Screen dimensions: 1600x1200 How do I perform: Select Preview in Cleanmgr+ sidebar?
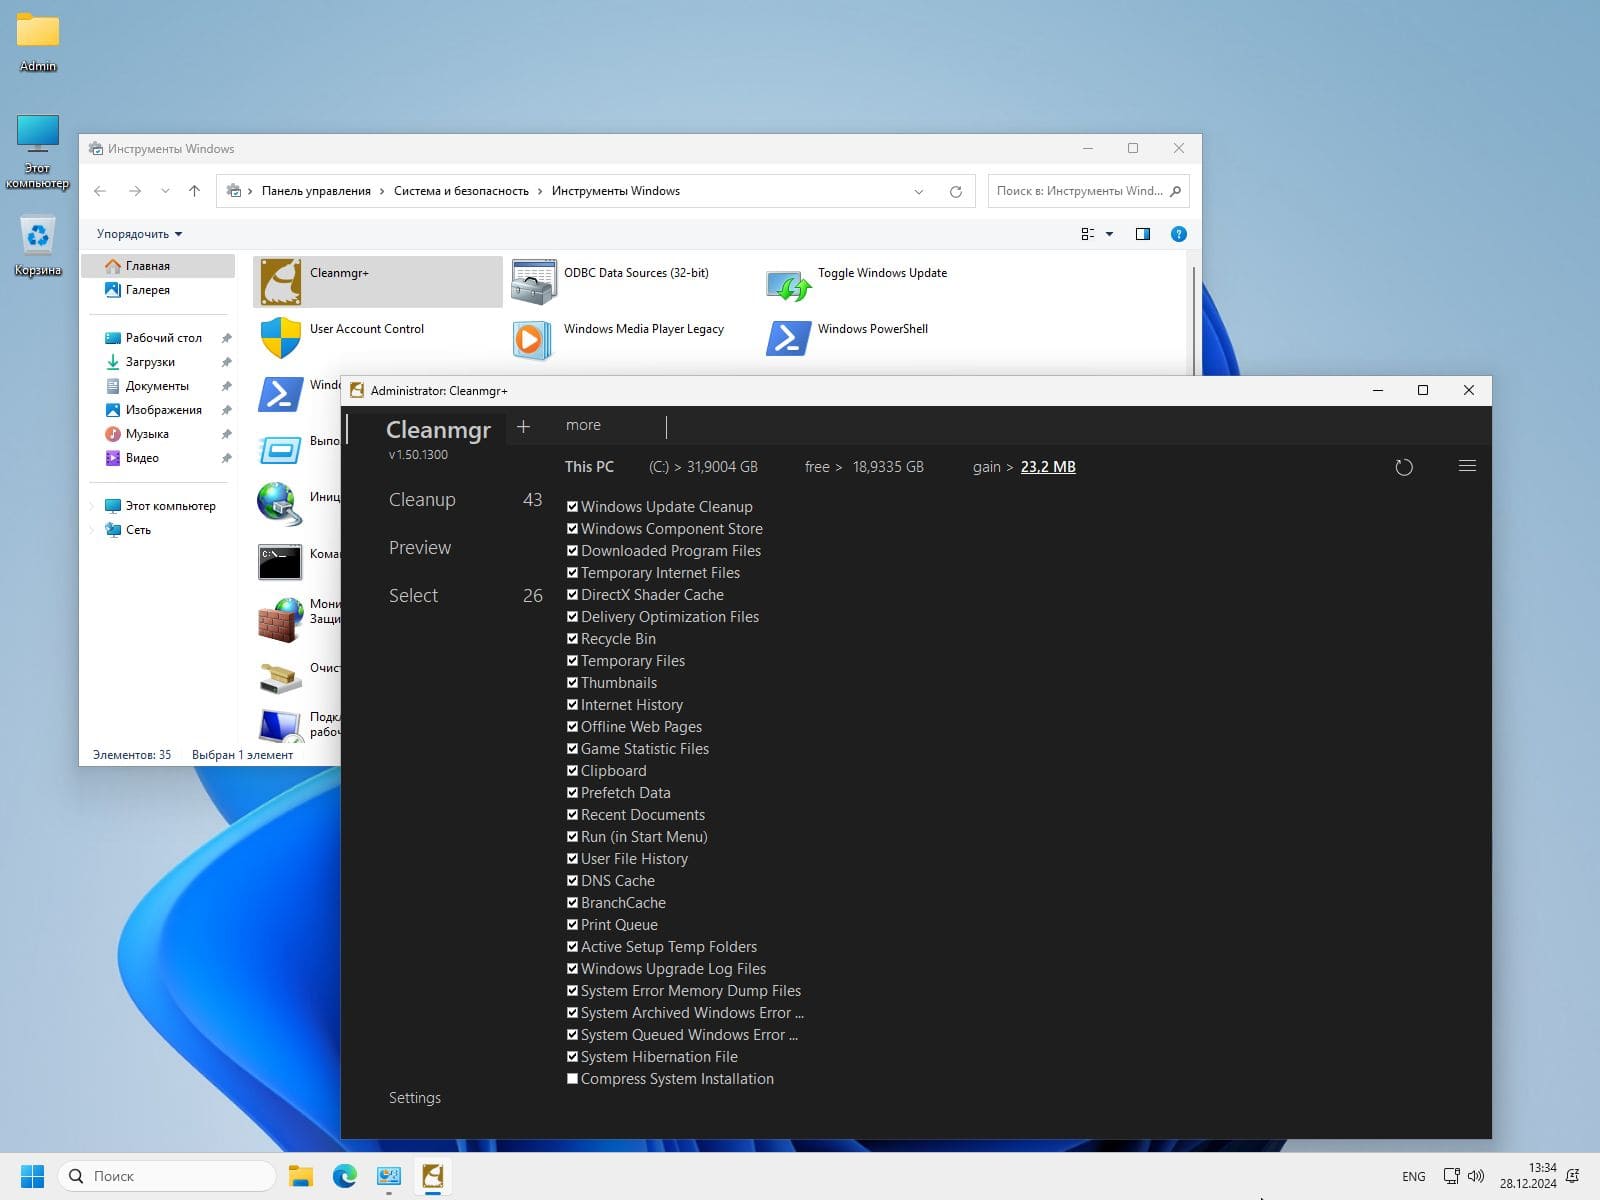click(x=420, y=548)
